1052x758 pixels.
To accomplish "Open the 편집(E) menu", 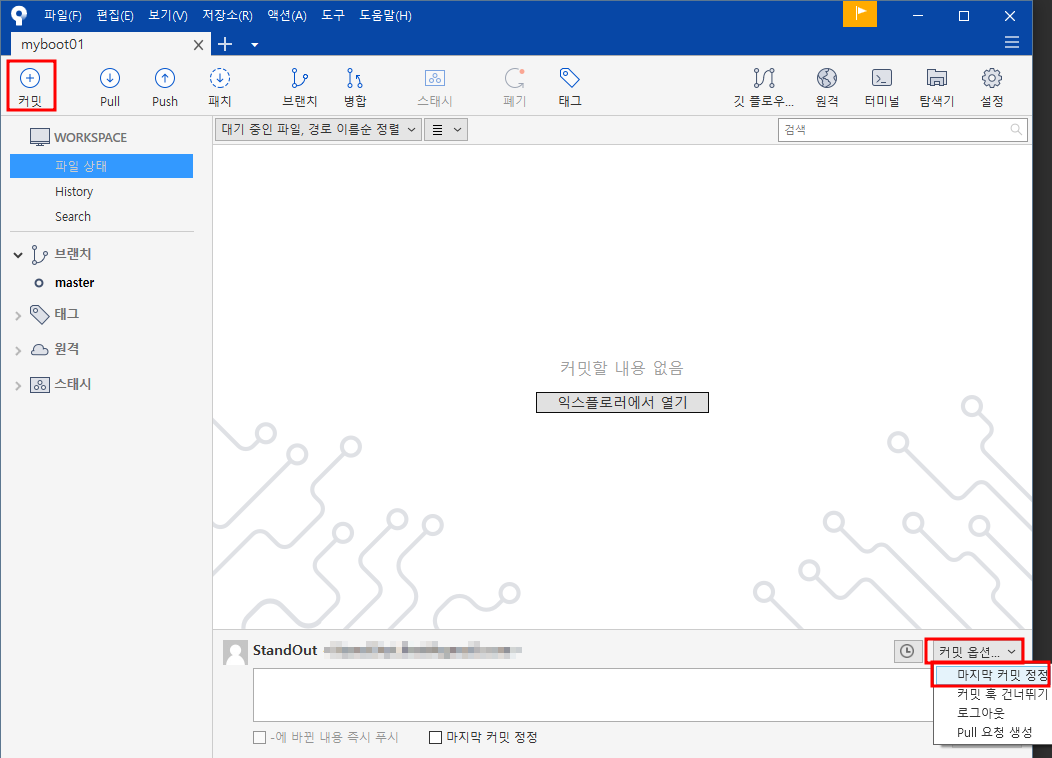I will (x=115, y=15).
